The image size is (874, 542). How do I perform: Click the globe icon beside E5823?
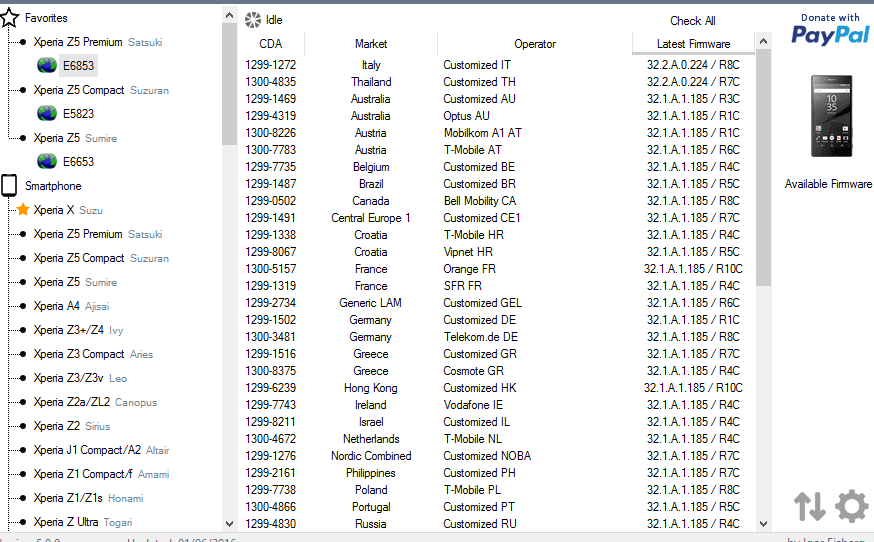(x=47, y=114)
